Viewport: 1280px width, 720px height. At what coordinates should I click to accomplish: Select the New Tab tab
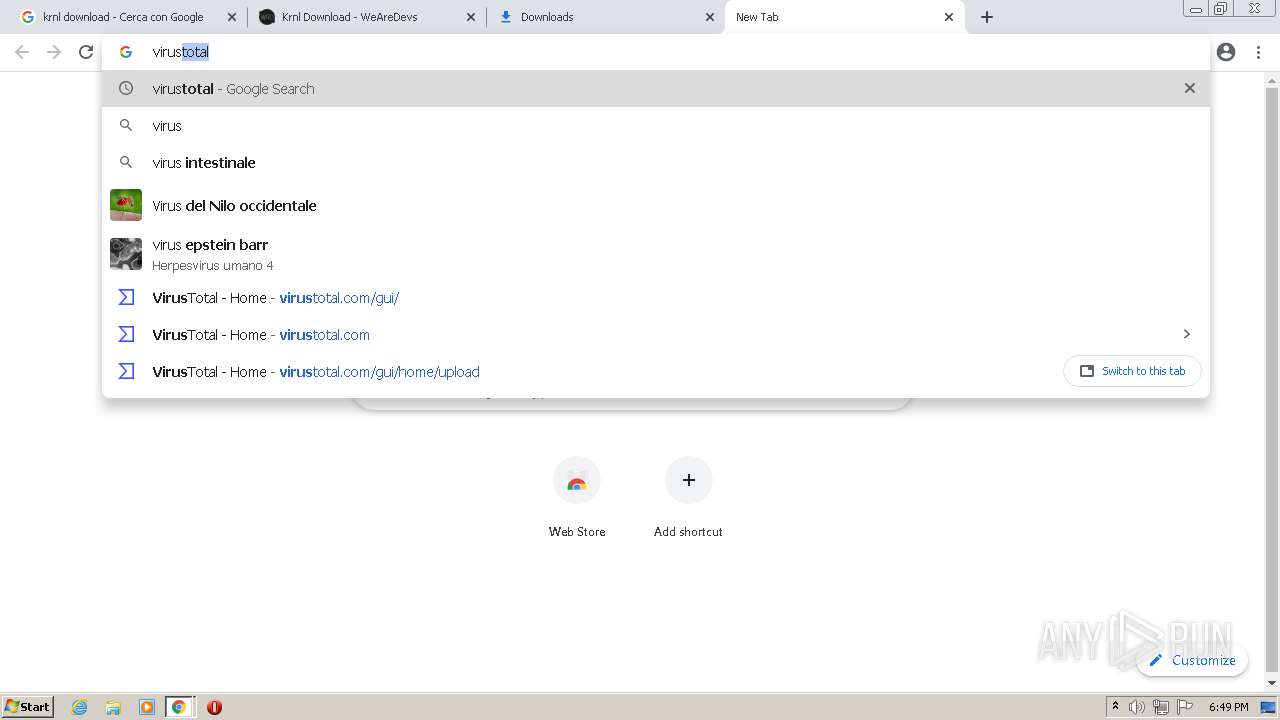[x=844, y=17]
